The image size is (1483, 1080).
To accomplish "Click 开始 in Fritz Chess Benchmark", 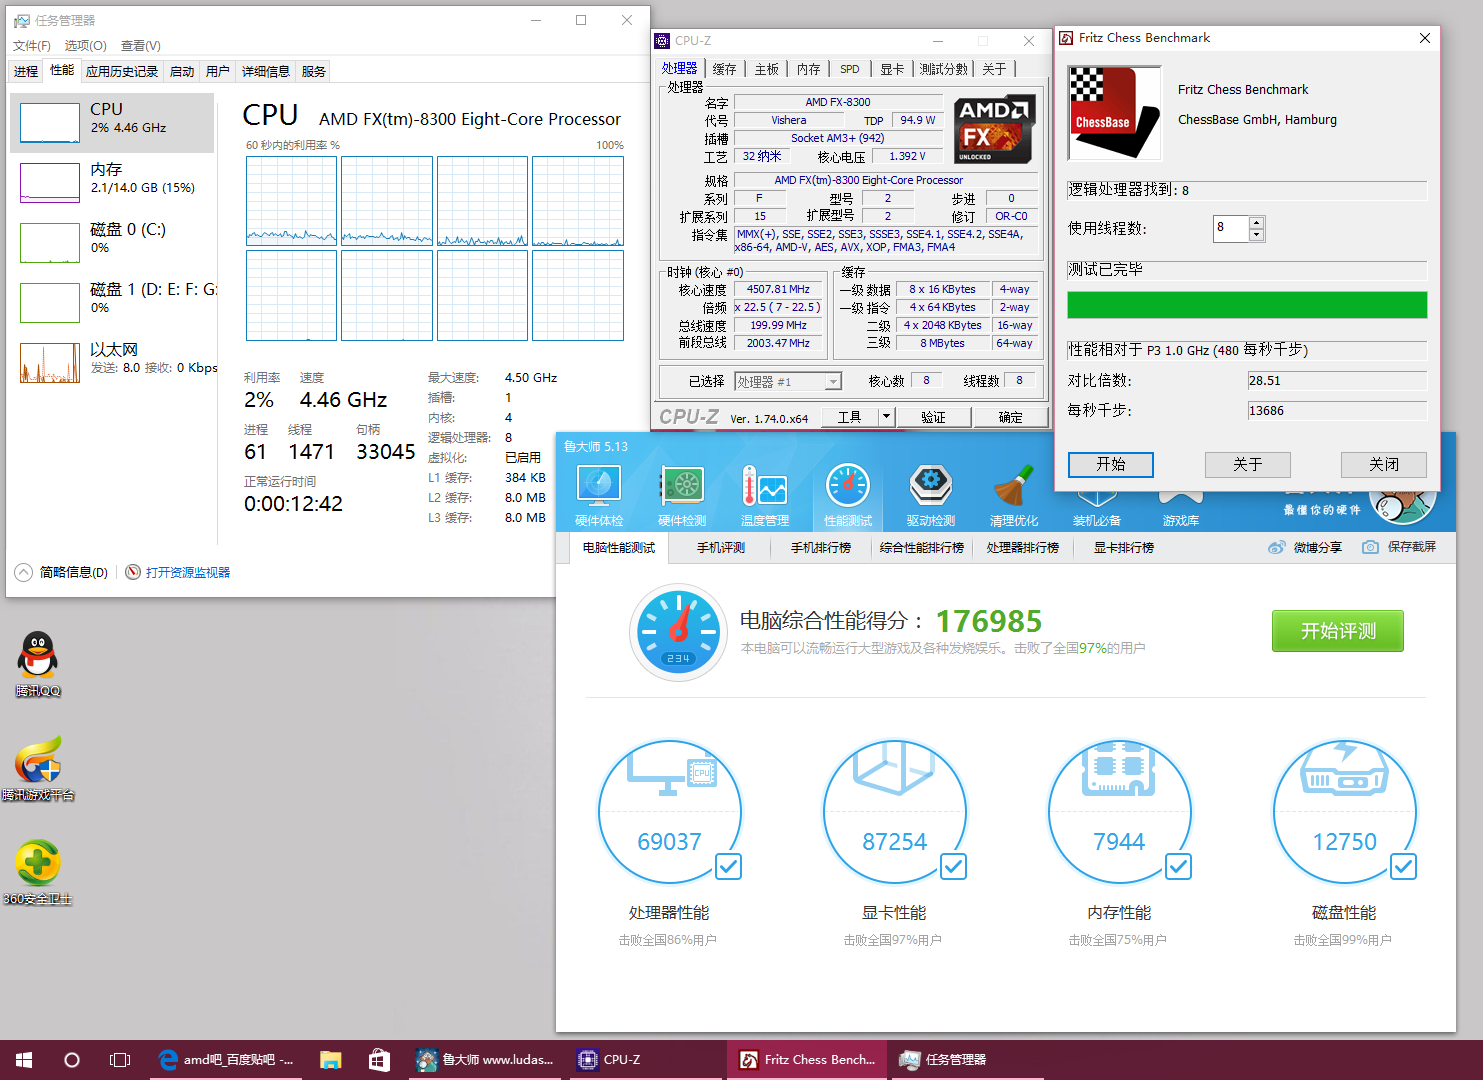I will pos(1111,464).
